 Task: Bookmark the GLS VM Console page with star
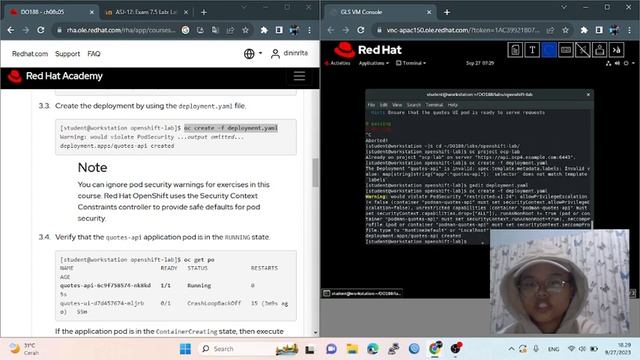(x=565, y=30)
